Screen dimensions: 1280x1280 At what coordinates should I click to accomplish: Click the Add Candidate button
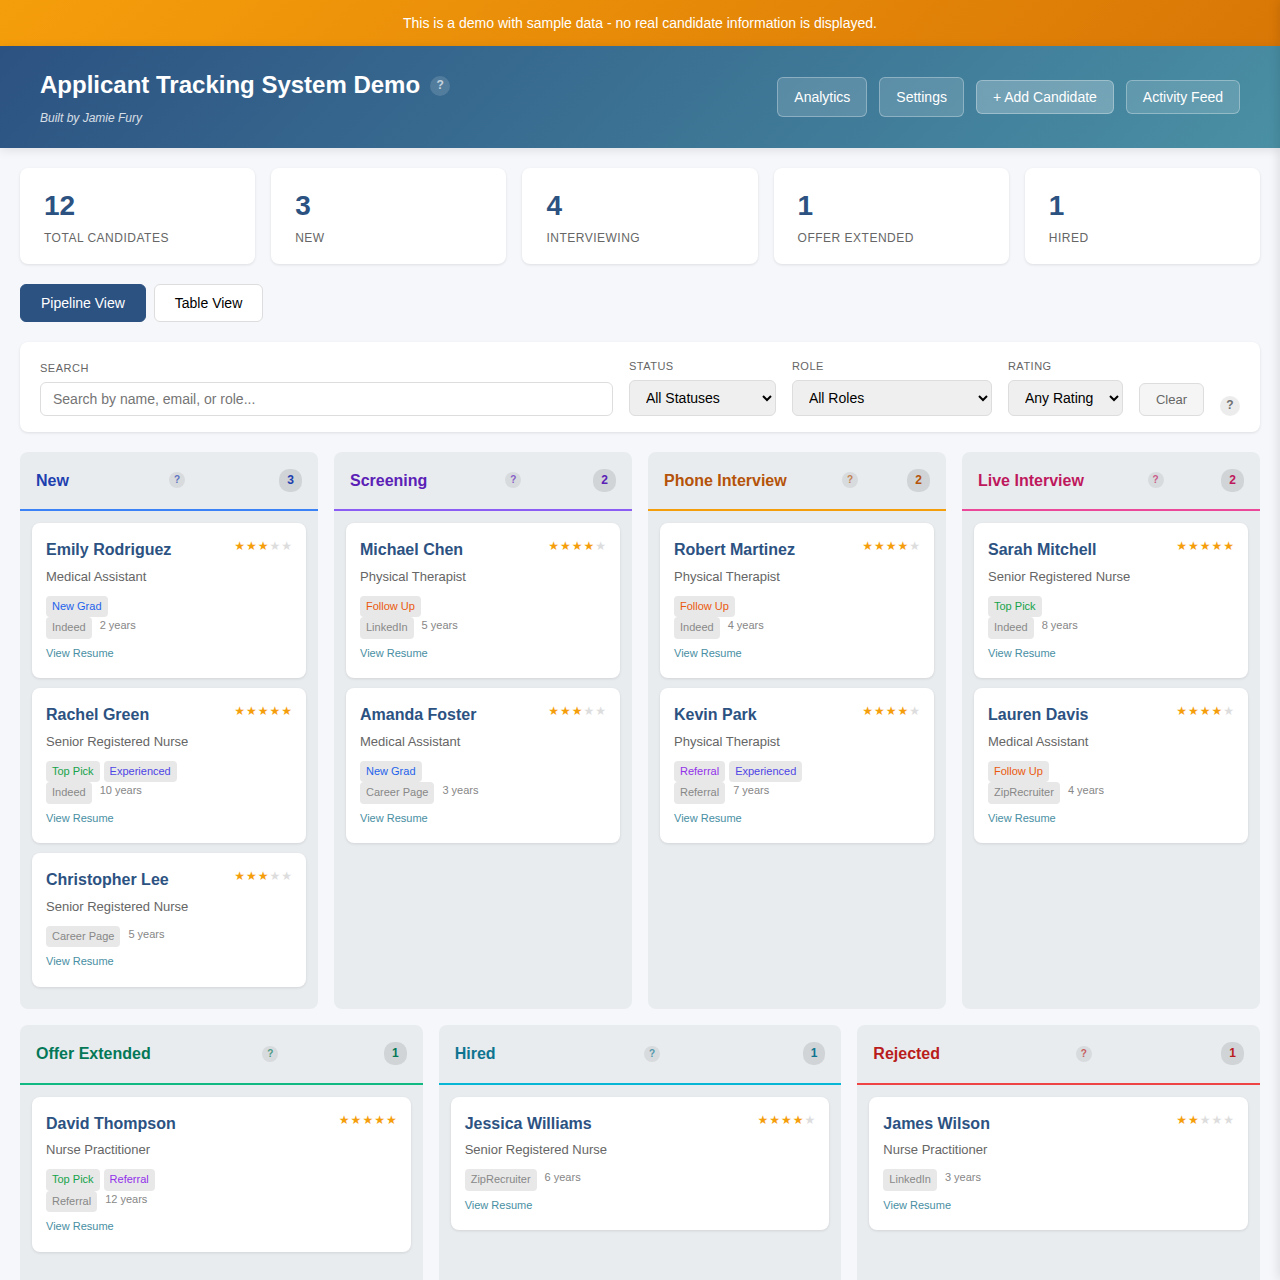[x=1044, y=97]
